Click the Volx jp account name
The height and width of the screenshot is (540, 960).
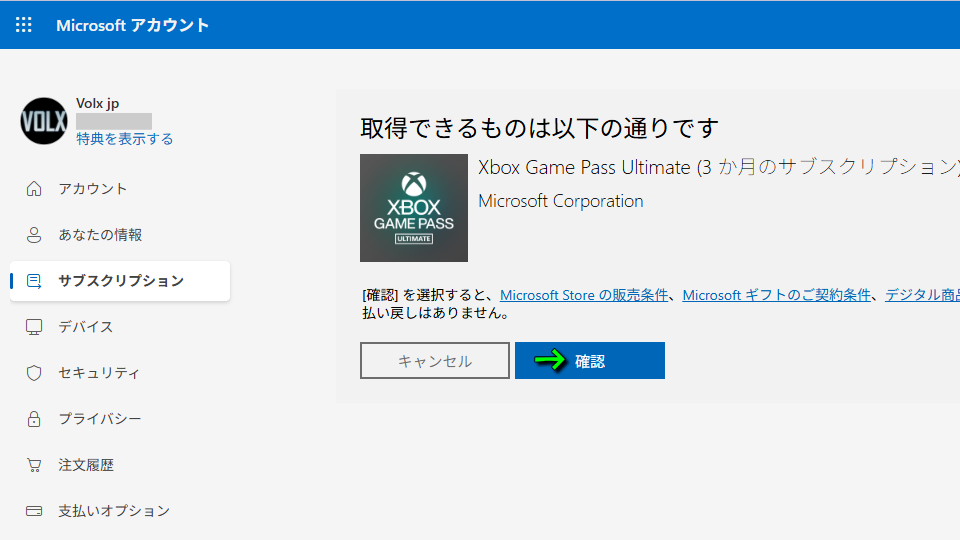coord(97,103)
